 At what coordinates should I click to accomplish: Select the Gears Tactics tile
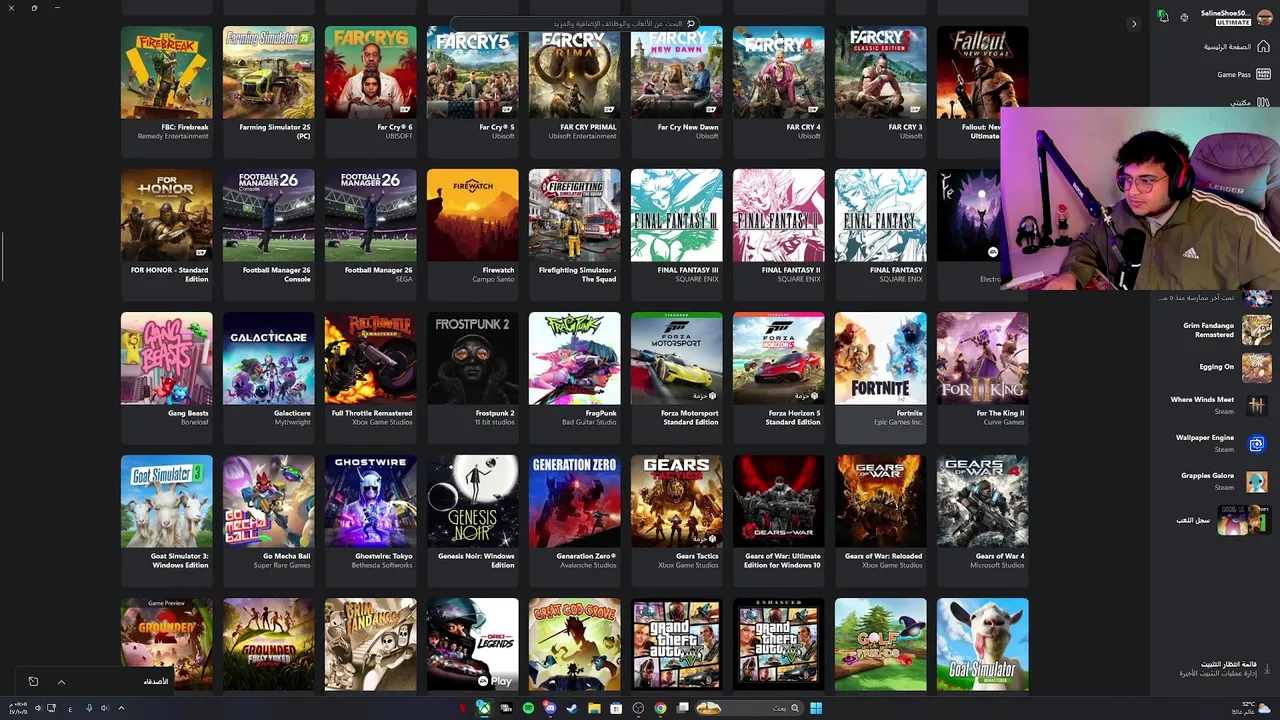click(676, 520)
